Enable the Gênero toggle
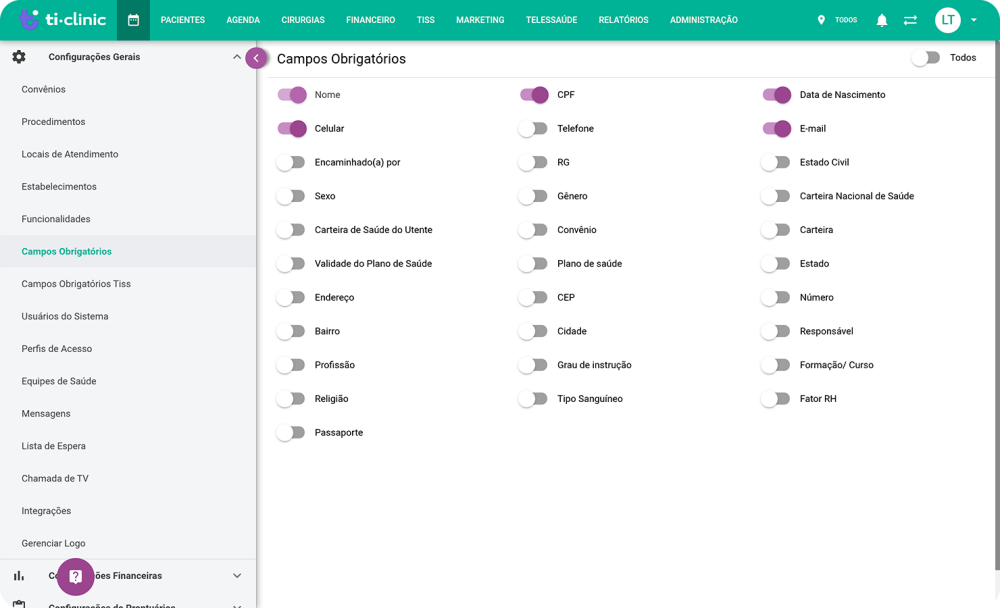This screenshot has height=608, width=1000. tap(533, 196)
